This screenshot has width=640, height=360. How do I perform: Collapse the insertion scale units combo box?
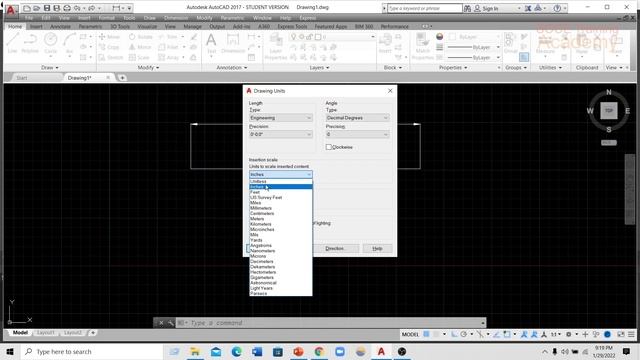[x=281, y=174]
